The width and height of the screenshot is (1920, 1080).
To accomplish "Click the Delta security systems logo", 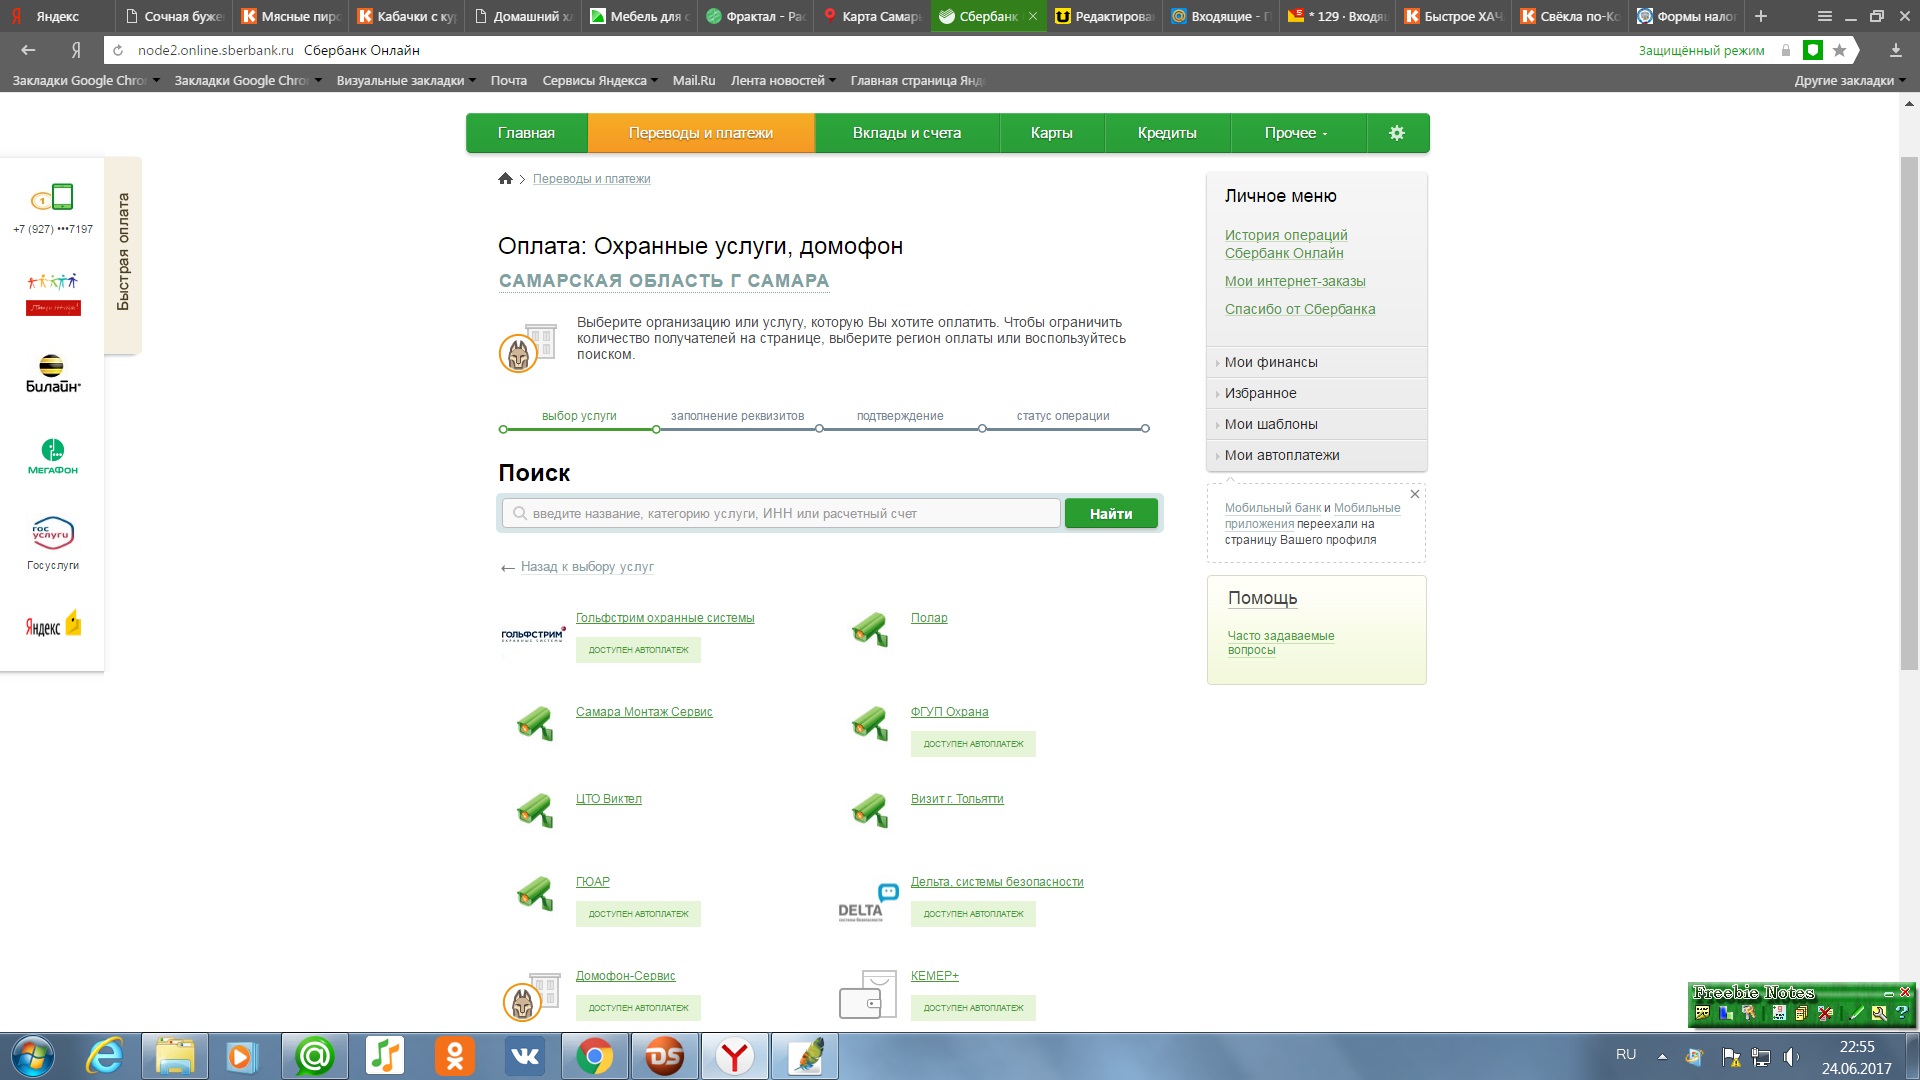I will tap(867, 901).
